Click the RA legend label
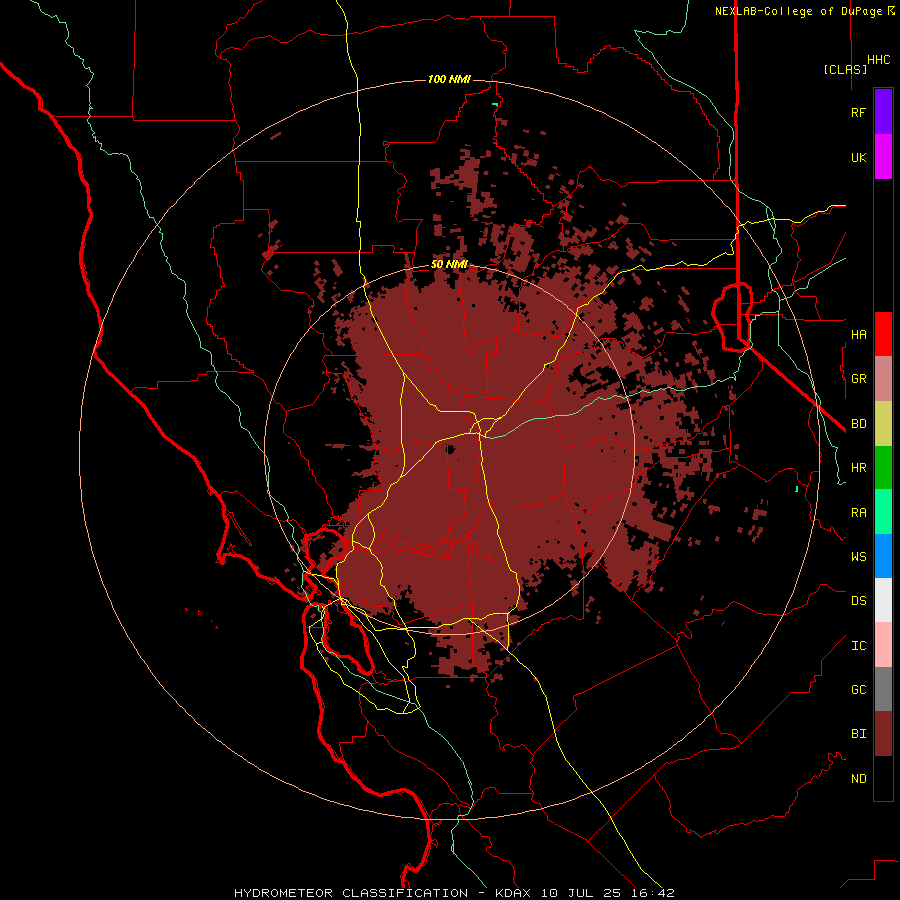 pos(858,513)
